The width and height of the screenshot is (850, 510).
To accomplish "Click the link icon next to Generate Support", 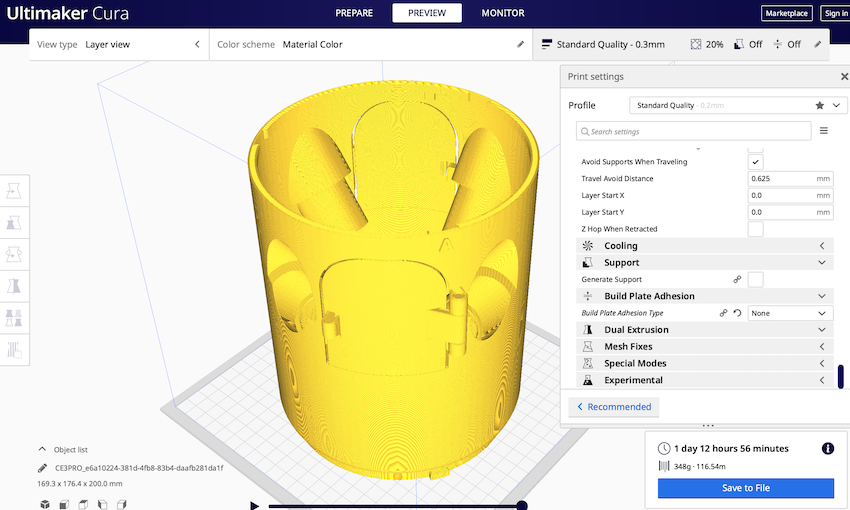I will pyautogui.click(x=737, y=280).
